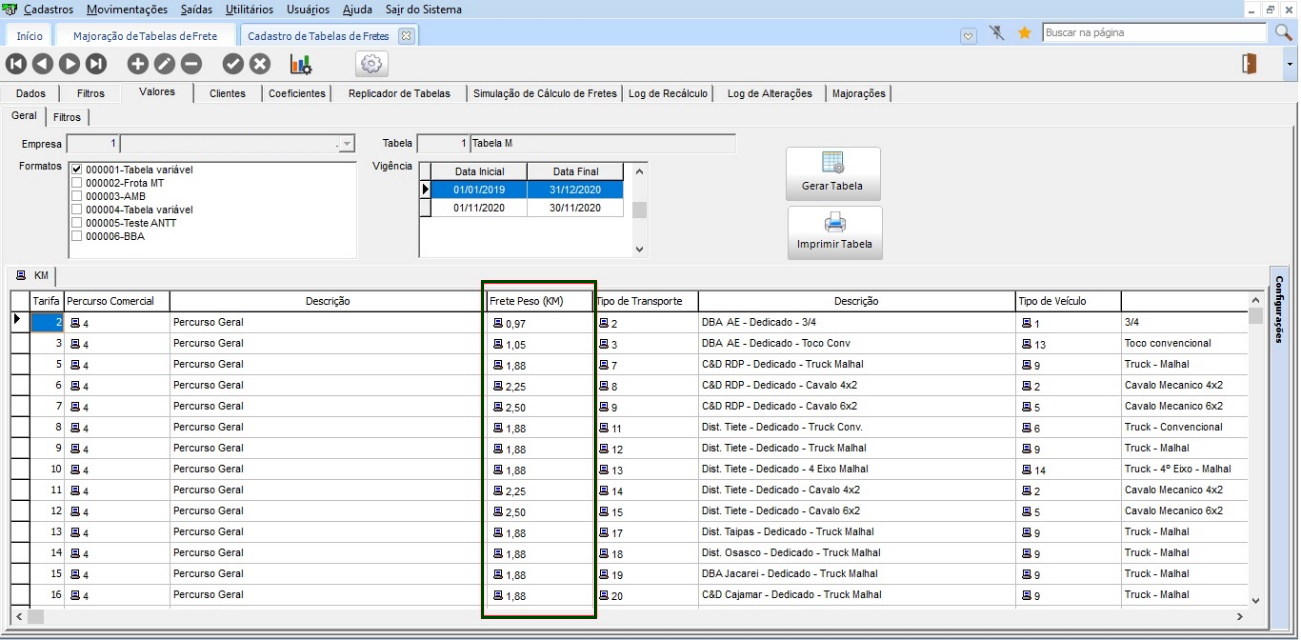
Task: Go to the first record arrow button
Action: pos(16,64)
